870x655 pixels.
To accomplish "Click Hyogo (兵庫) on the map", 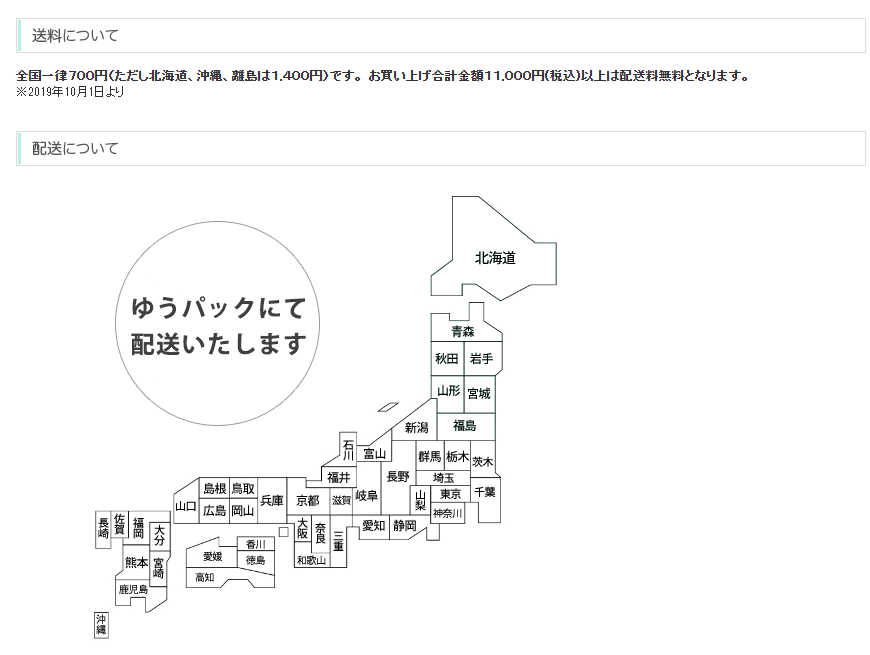I will (271, 500).
